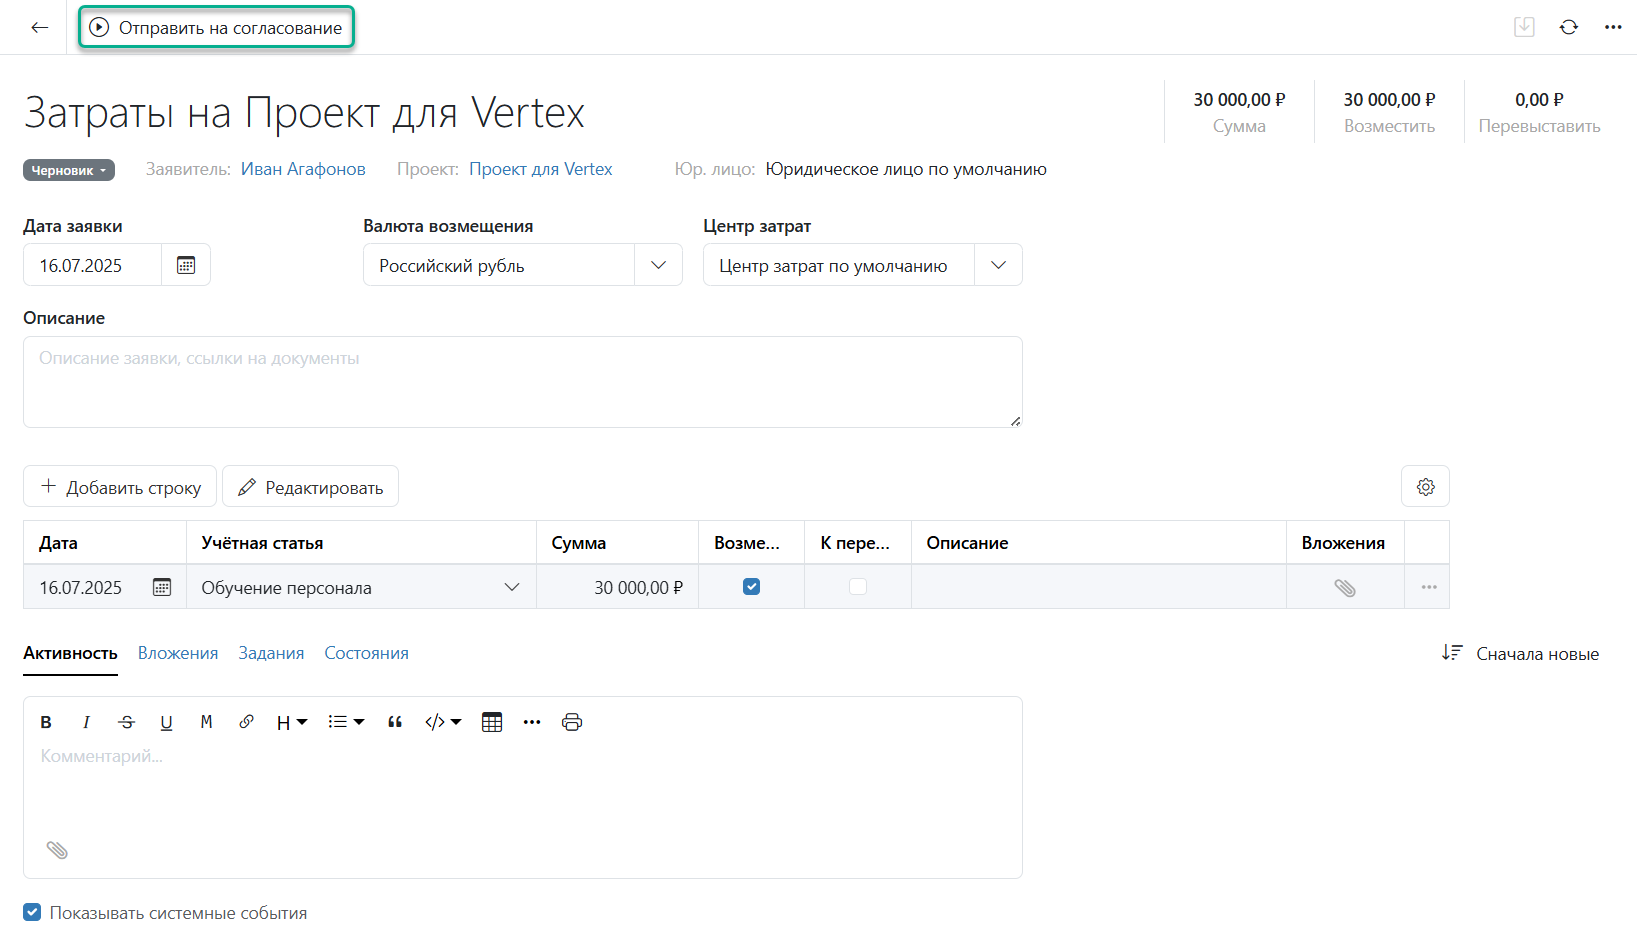Click the Возместить 30 000,00 ₽ total
Image resolution: width=1637 pixels, height=933 pixels.
(x=1389, y=112)
